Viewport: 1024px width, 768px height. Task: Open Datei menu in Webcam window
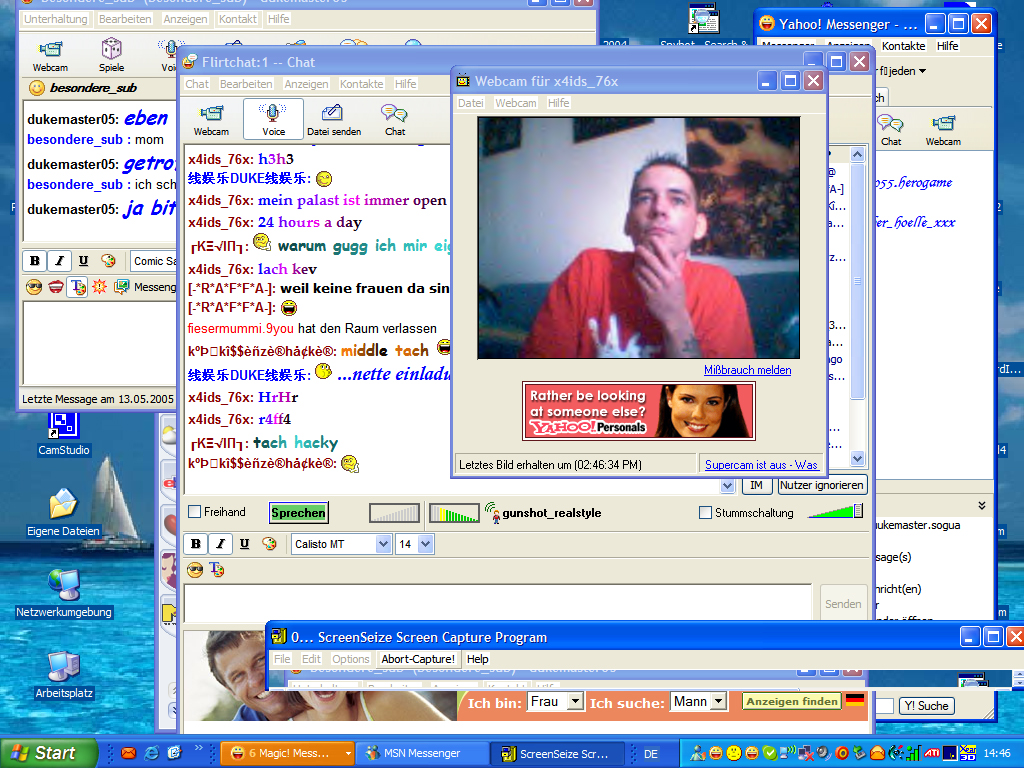pyautogui.click(x=470, y=103)
